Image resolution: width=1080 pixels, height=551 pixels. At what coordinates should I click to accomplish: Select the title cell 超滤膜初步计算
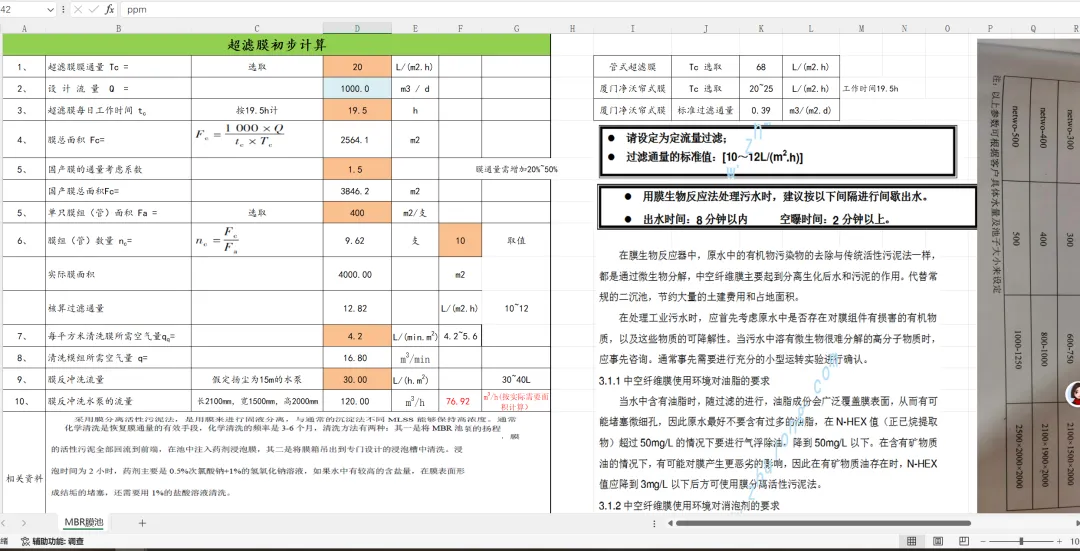pos(276,45)
